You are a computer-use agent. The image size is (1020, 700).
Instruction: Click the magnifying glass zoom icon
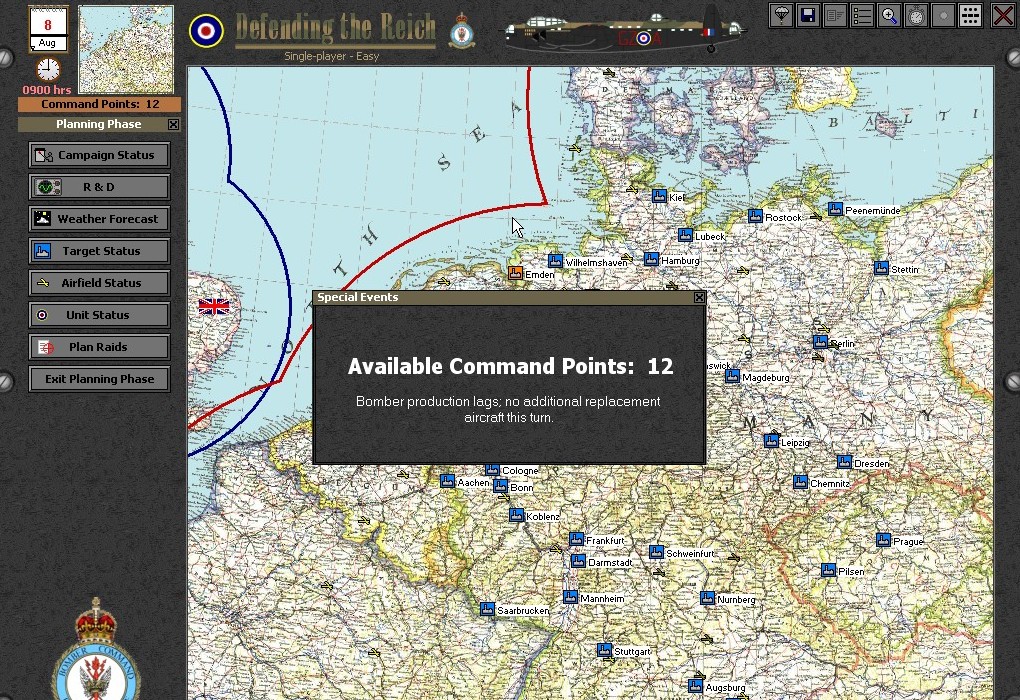coord(889,15)
